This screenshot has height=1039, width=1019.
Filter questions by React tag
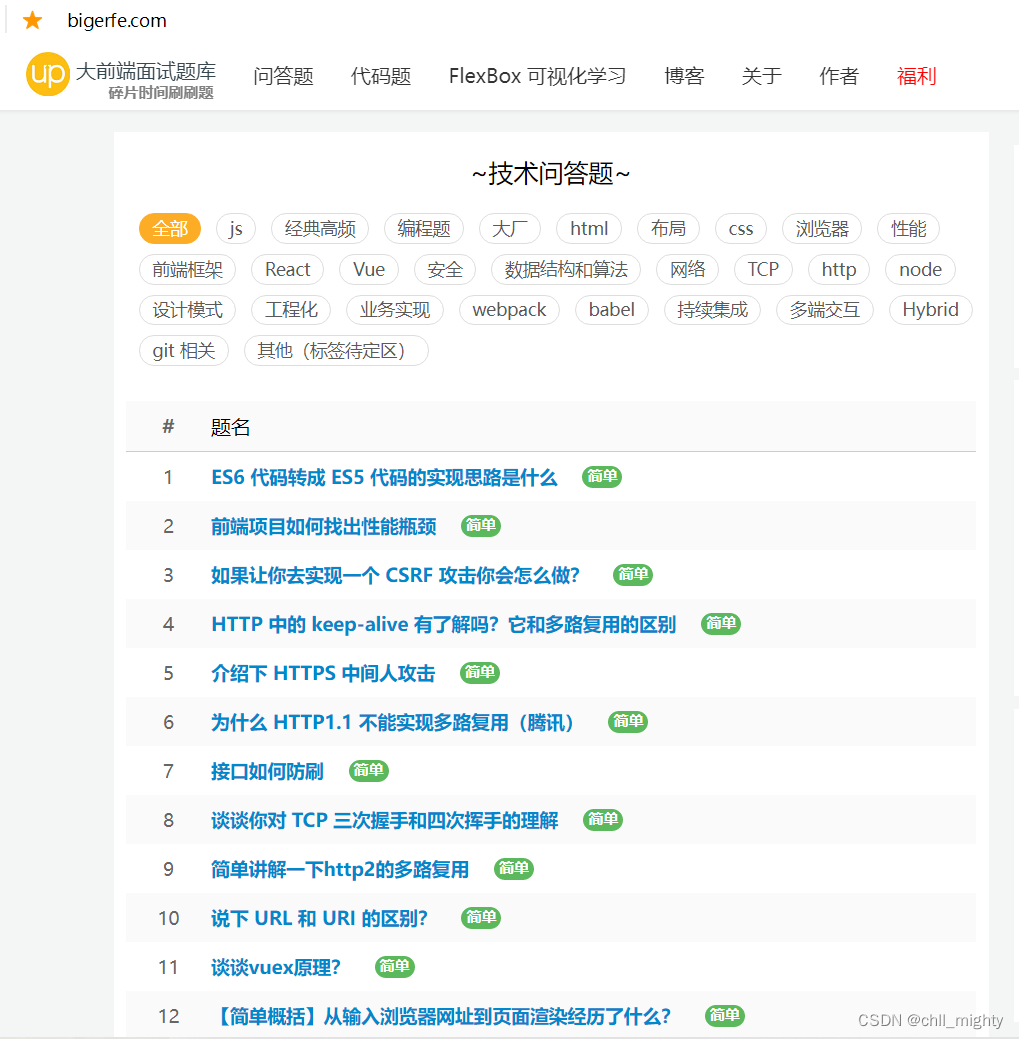click(x=287, y=269)
